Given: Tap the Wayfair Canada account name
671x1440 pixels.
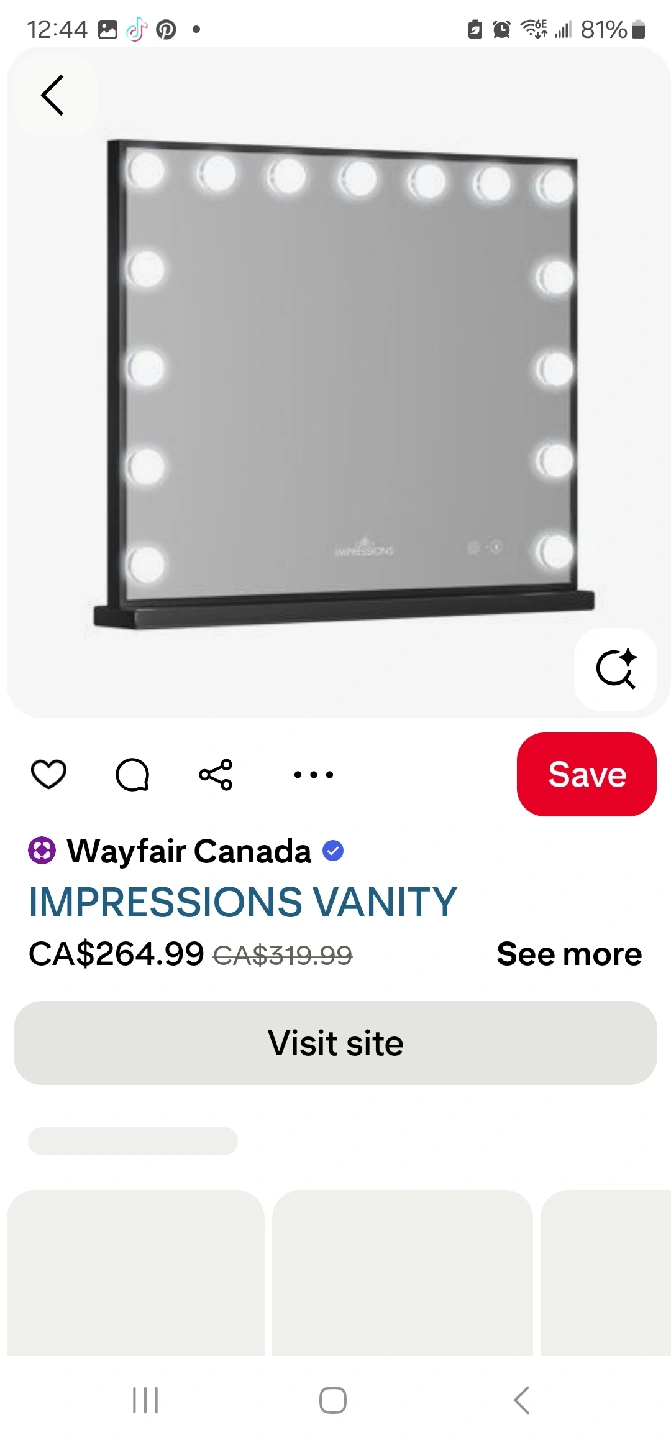Looking at the screenshot, I should [189, 851].
